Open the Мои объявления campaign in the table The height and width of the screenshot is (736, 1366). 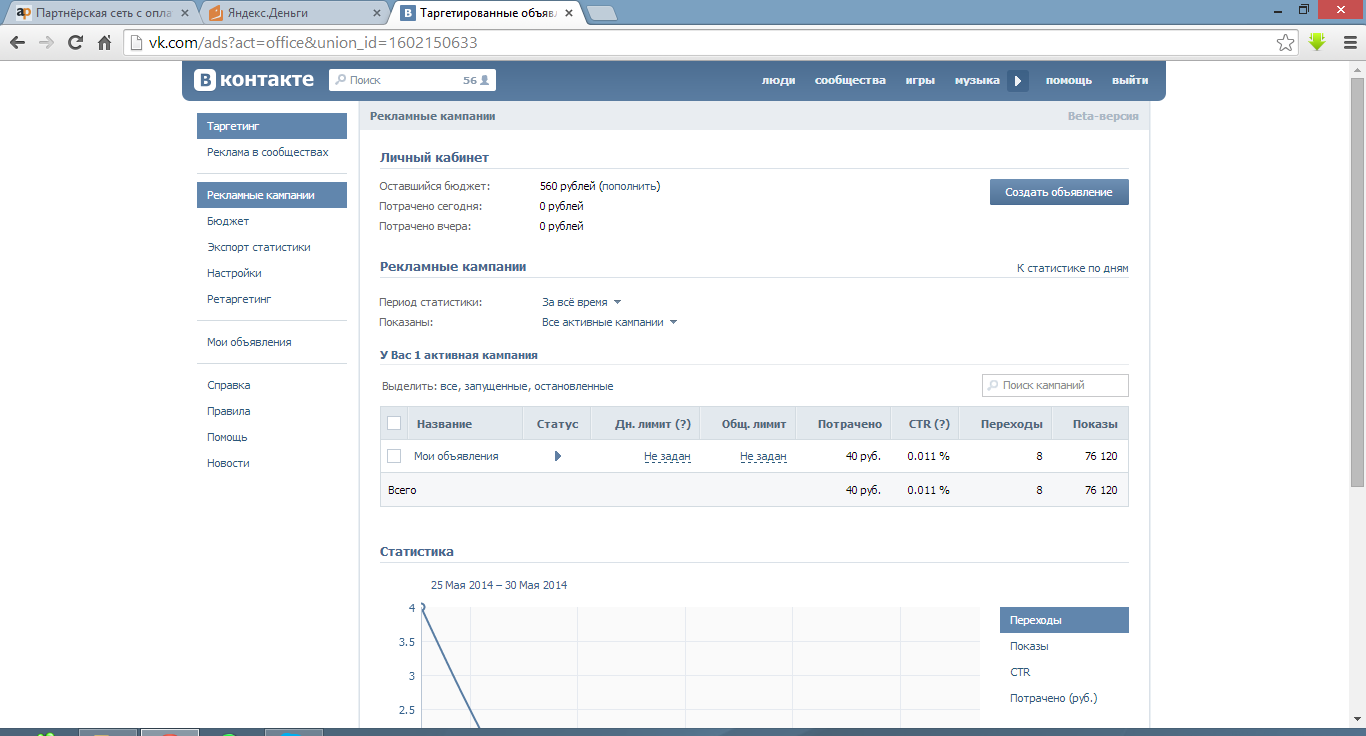pyautogui.click(x=456, y=456)
